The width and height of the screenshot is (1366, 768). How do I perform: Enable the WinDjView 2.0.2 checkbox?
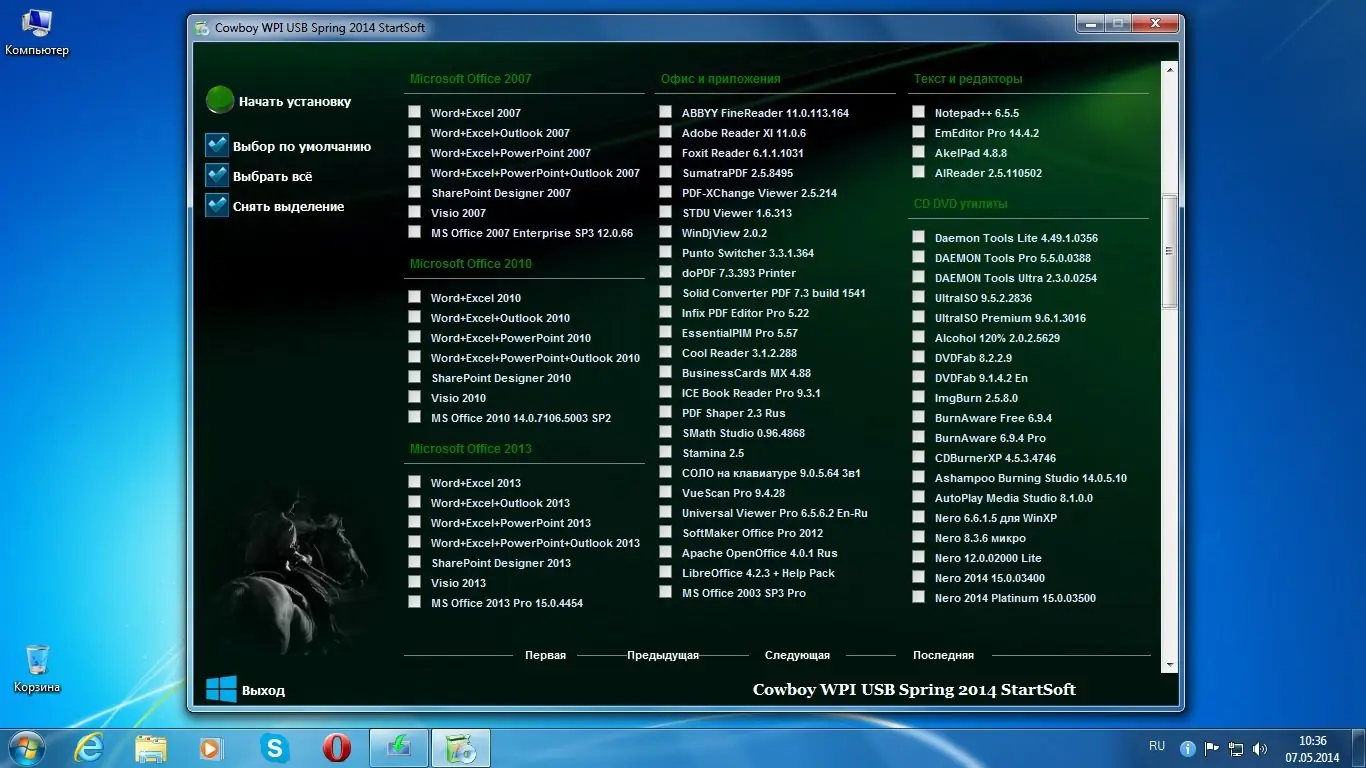pos(665,232)
